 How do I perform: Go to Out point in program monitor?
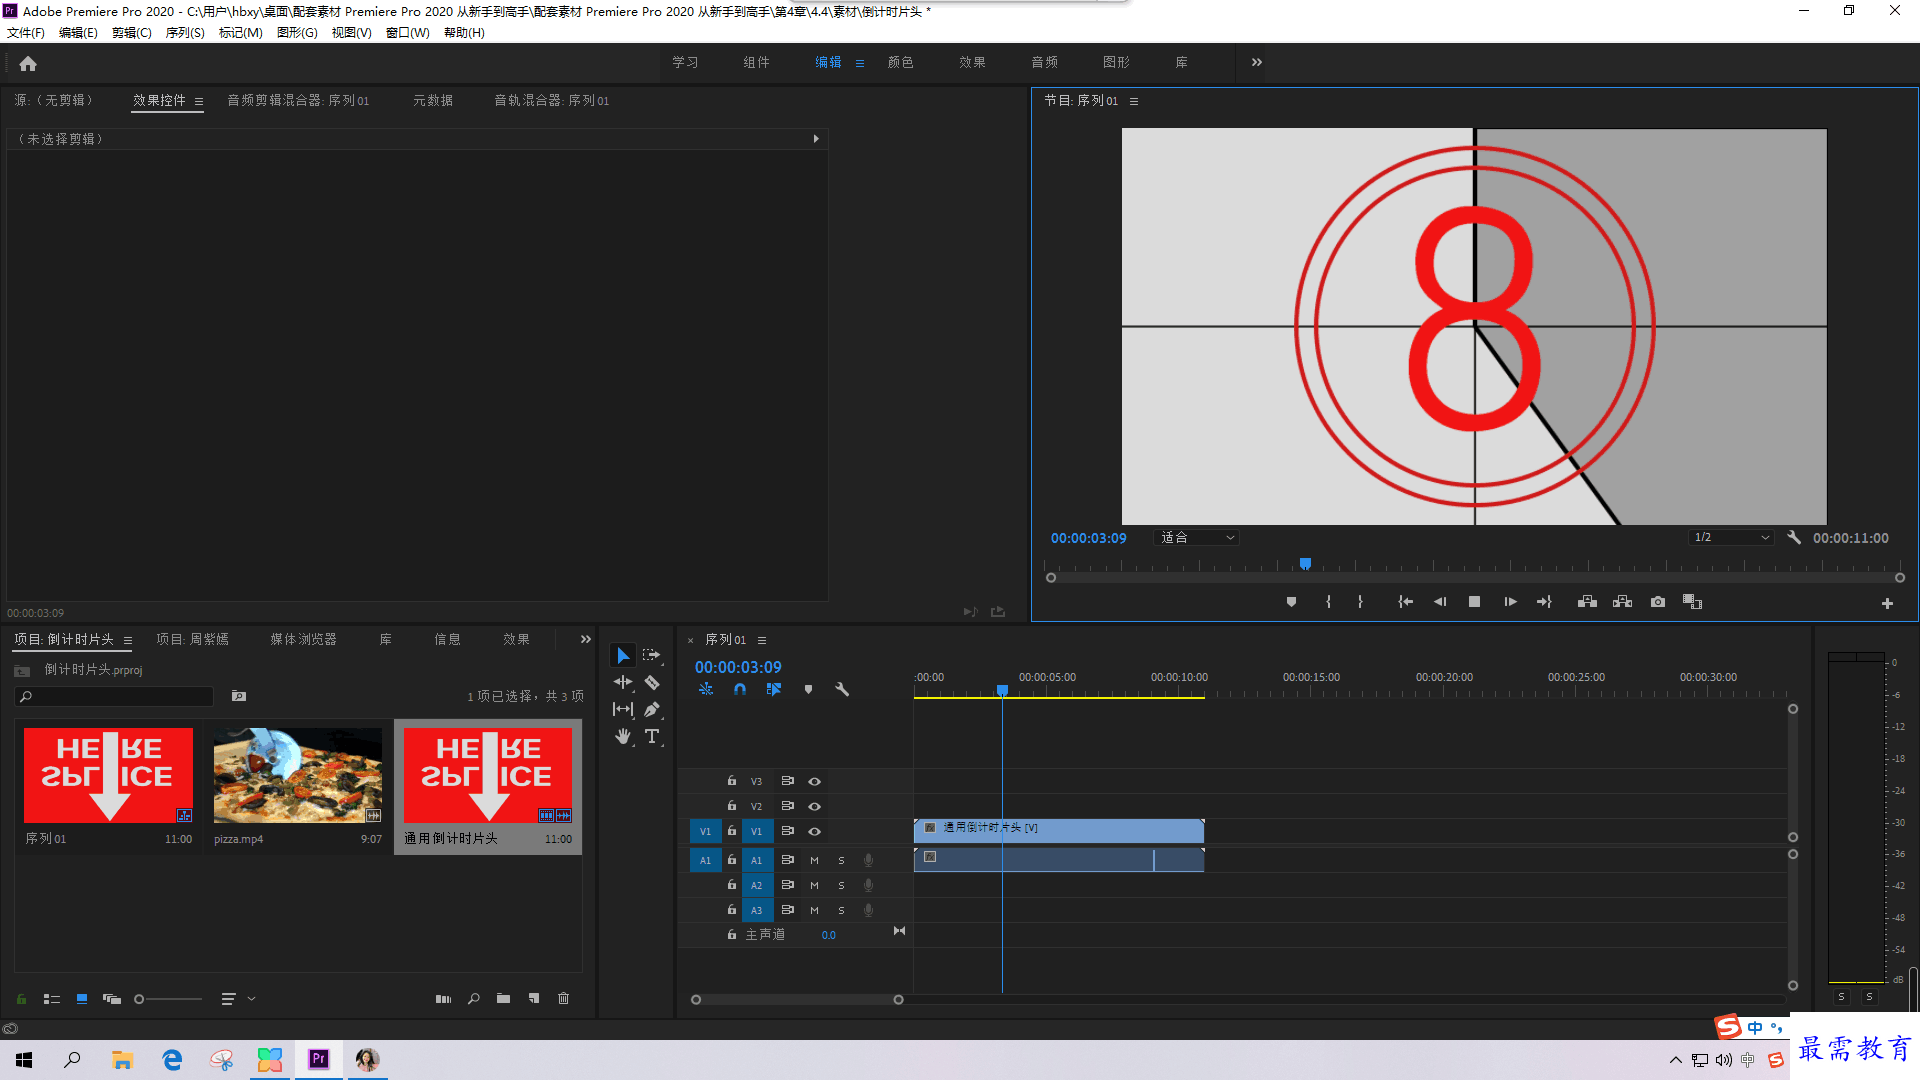(x=1544, y=602)
